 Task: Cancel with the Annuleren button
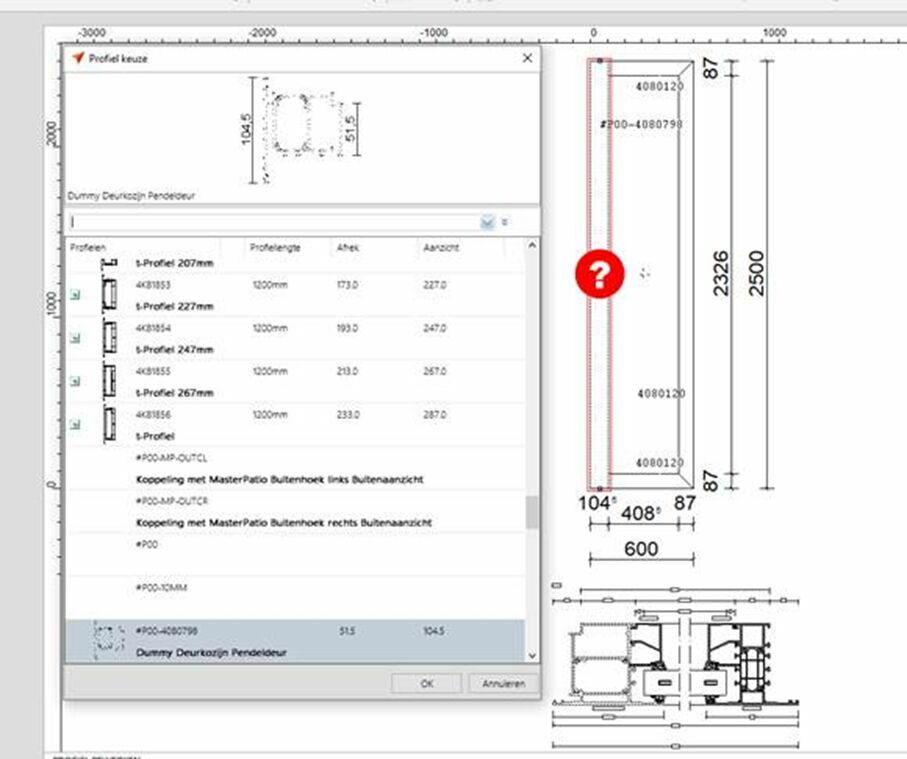coord(503,683)
